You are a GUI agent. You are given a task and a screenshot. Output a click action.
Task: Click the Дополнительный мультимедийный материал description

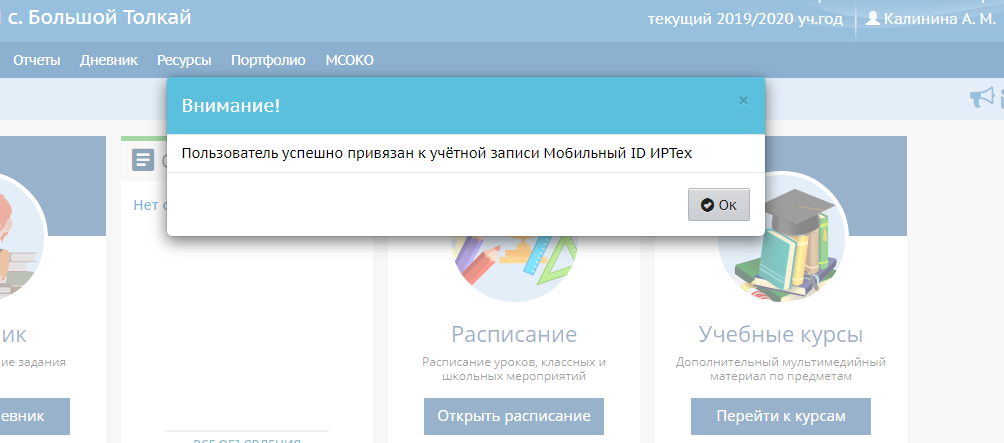[781, 369]
